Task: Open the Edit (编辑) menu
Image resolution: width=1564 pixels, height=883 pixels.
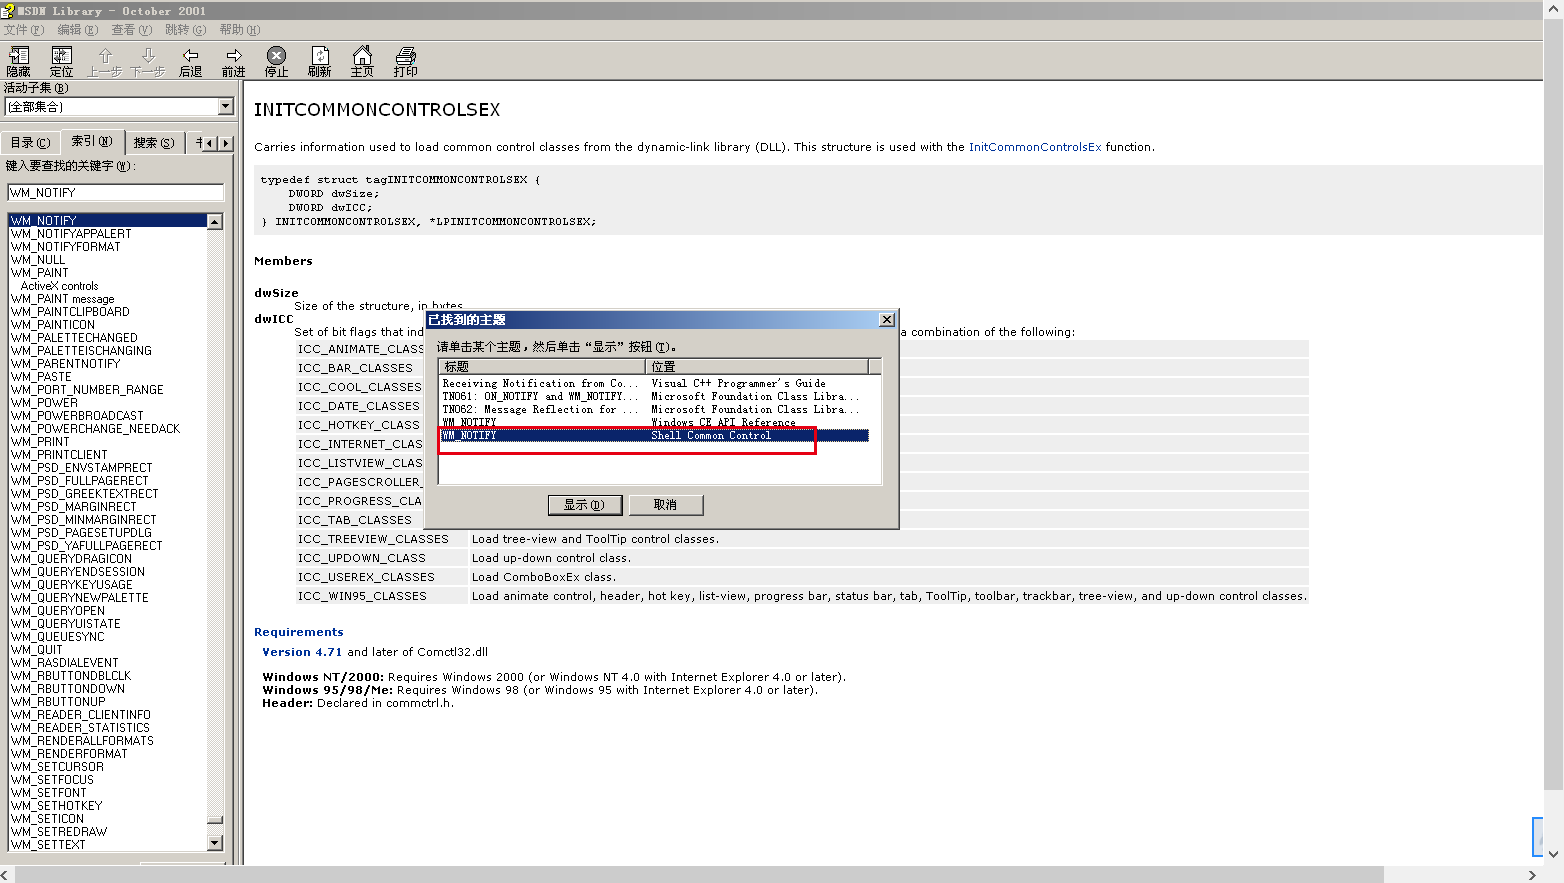Action: pos(78,30)
